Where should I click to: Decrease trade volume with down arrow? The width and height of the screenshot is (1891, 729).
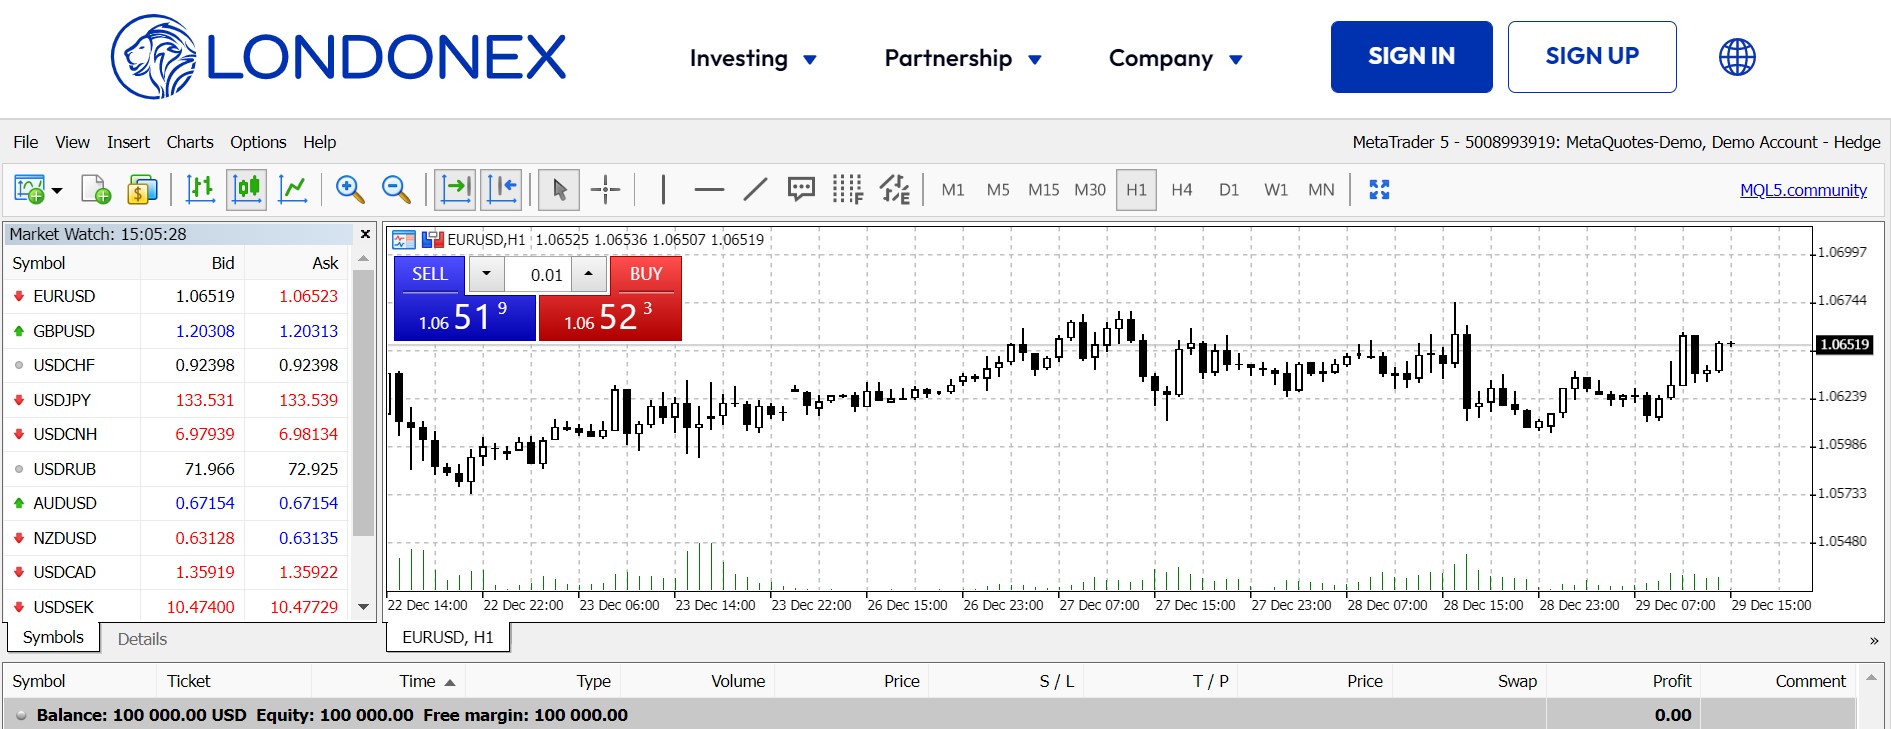point(486,274)
